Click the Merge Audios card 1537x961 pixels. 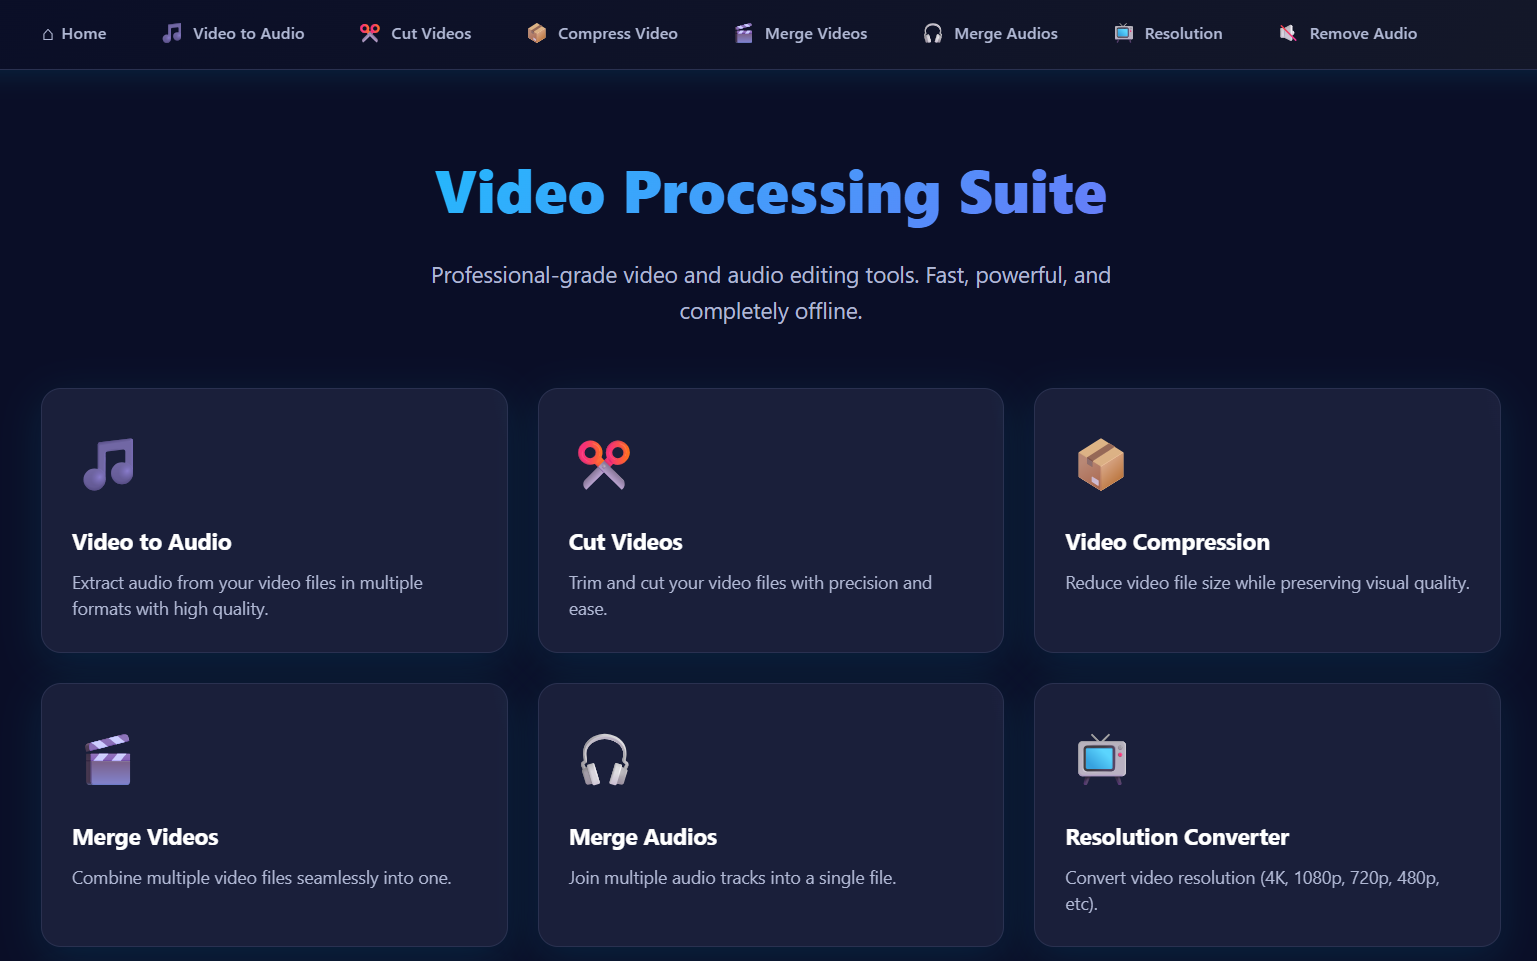point(770,815)
